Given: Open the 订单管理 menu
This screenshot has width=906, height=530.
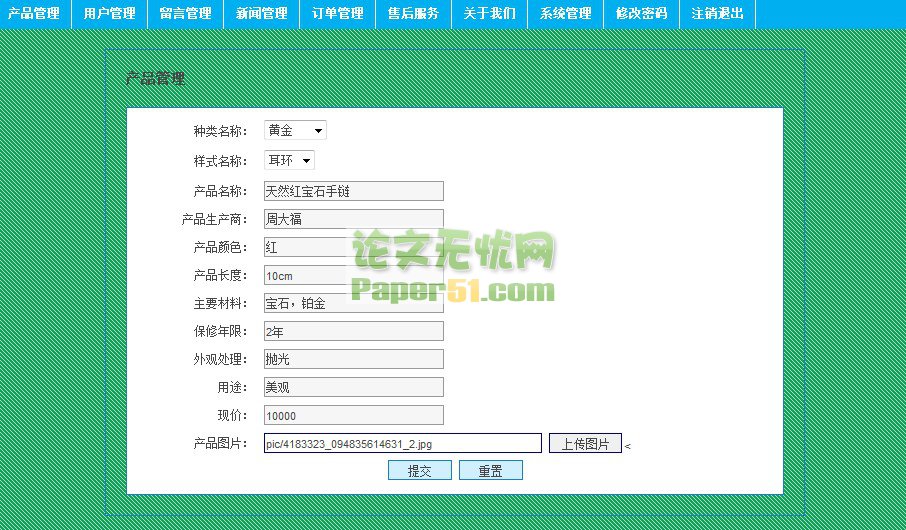Looking at the screenshot, I should (337, 13).
